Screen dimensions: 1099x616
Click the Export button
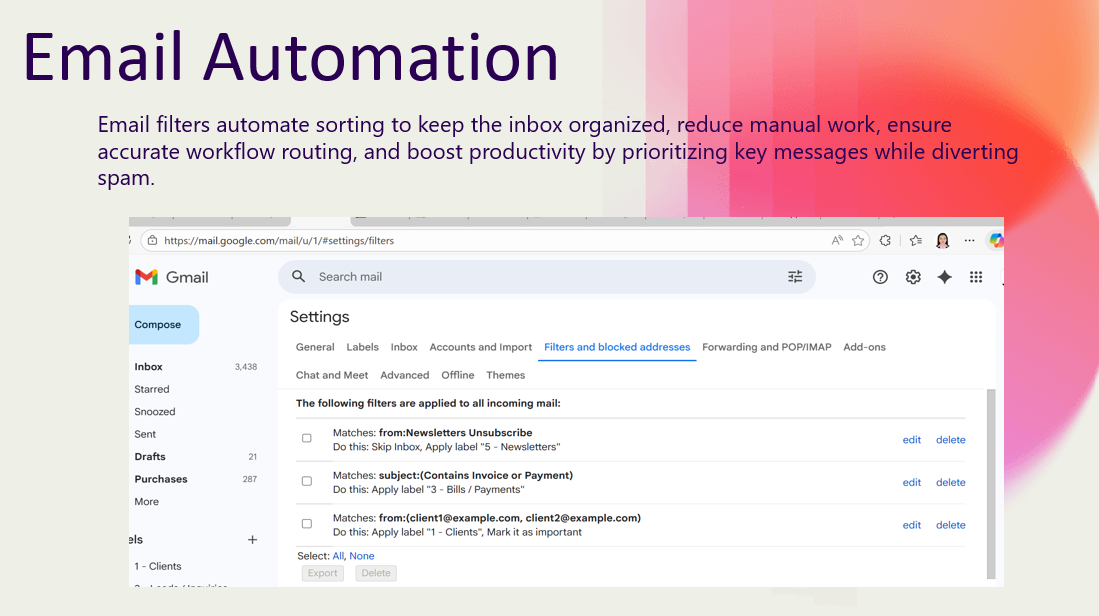pyautogui.click(x=322, y=573)
